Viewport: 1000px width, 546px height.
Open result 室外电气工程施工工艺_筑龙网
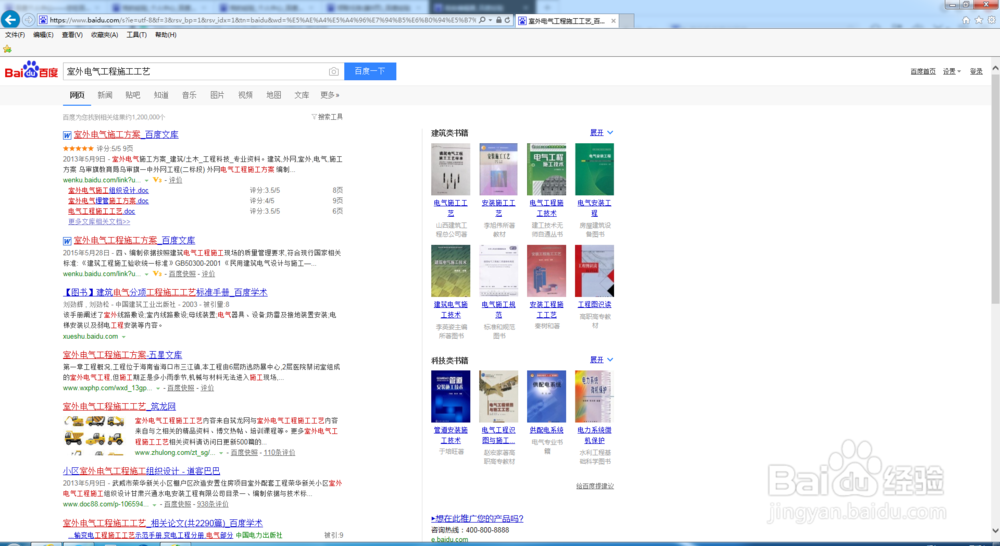coord(119,406)
